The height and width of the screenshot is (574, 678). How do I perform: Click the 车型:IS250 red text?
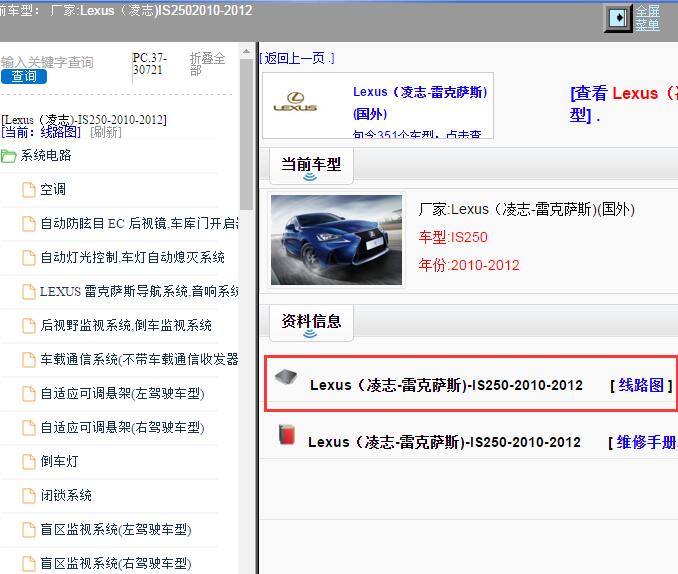click(453, 237)
